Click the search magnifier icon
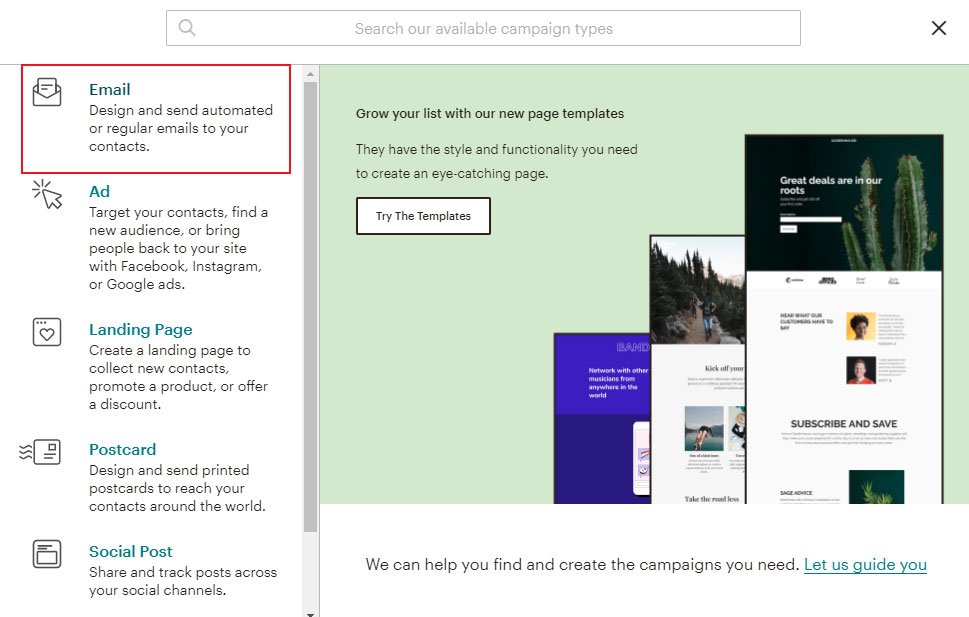 coord(187,28)
